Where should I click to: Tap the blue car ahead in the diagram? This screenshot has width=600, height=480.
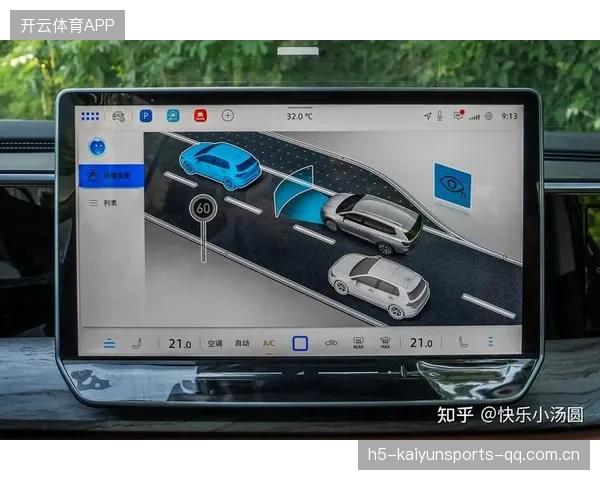[x=221, y=165]
